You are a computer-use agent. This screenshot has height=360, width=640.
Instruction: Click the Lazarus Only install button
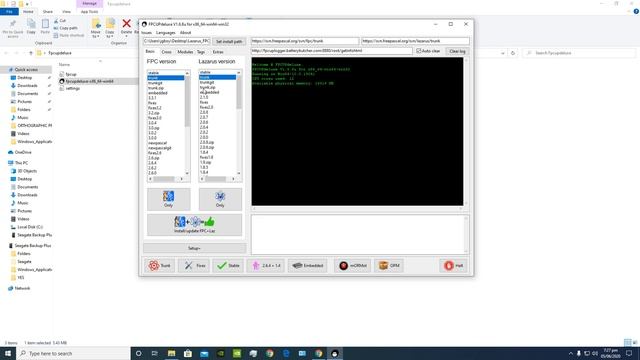point(220,199)
